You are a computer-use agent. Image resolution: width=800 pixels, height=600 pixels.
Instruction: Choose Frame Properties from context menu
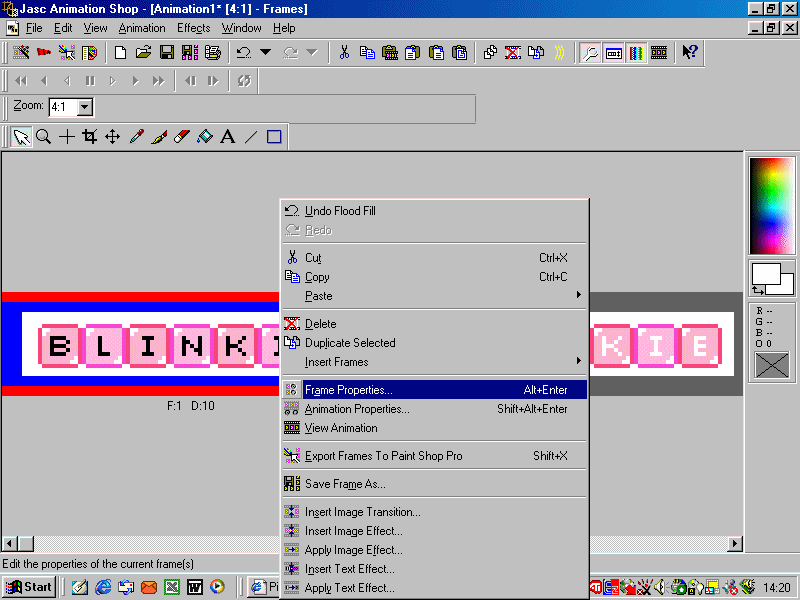coord(435,390)
